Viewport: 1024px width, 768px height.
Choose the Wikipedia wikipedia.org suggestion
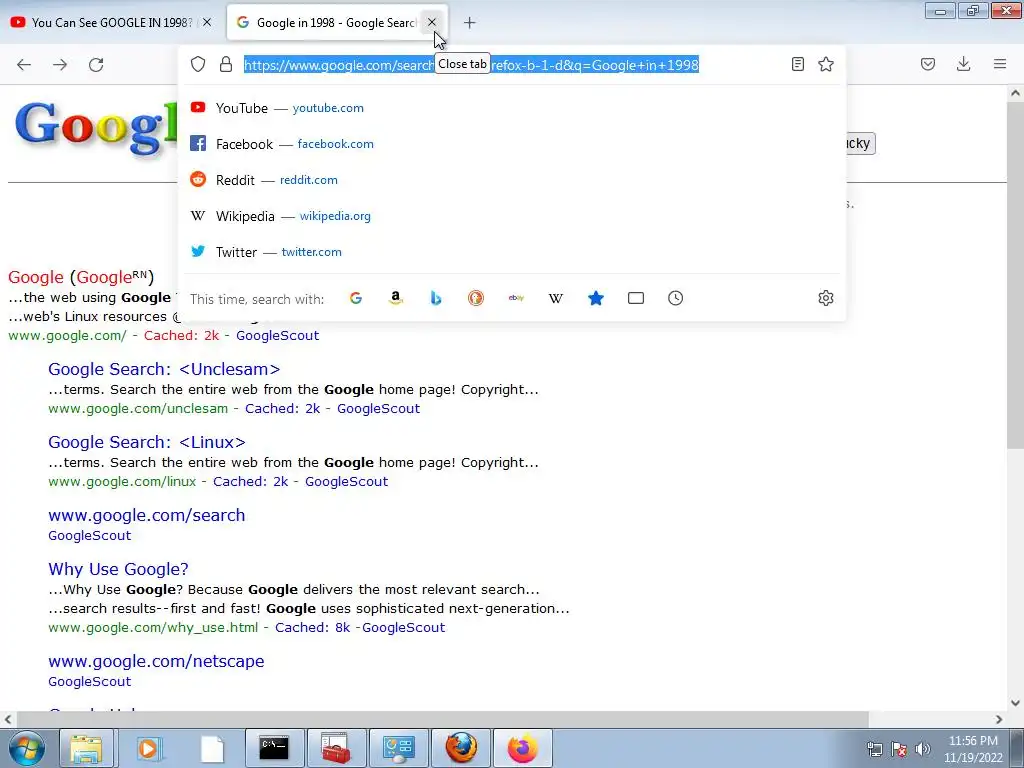click(x=512, y=216)
